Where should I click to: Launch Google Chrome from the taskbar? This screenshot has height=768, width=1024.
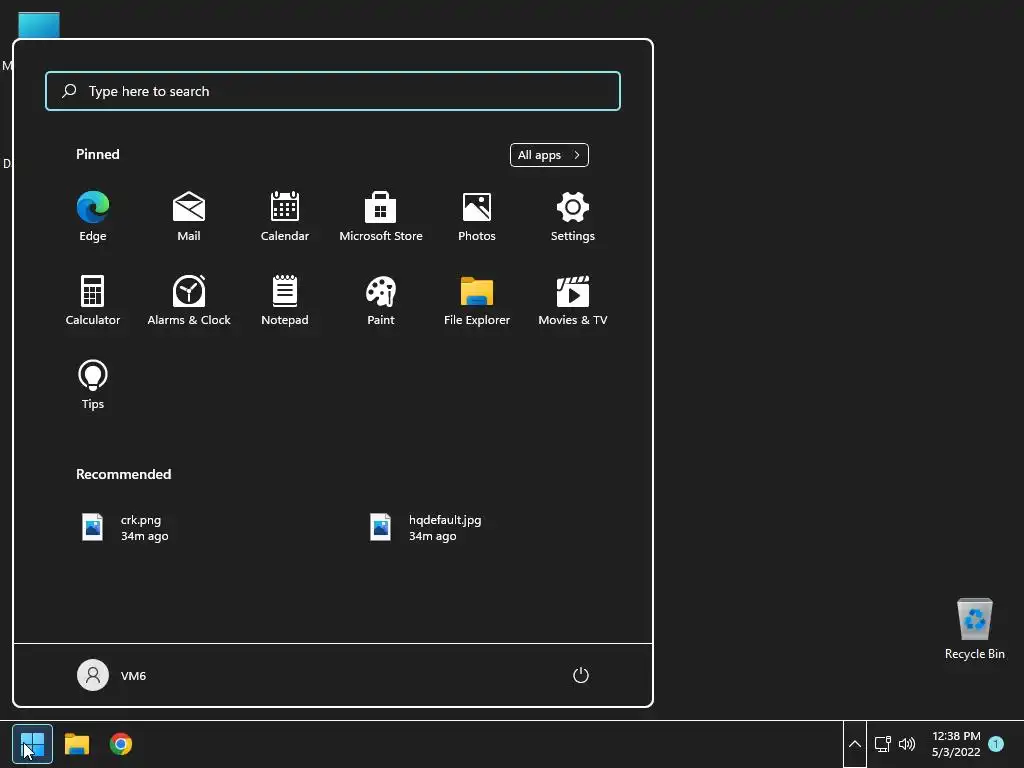[121, 744]
